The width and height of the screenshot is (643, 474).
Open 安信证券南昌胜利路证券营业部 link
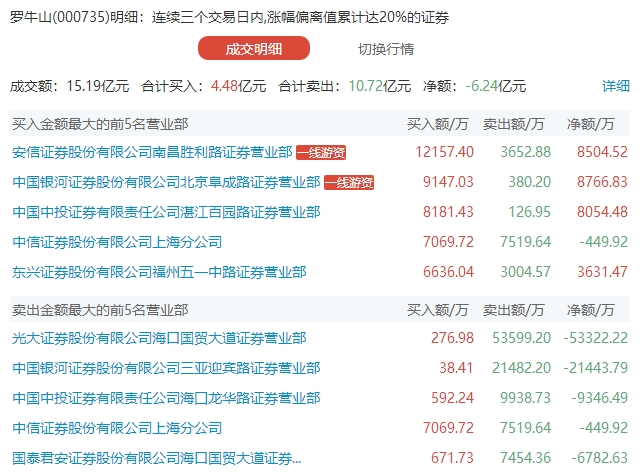coord(152,153)
